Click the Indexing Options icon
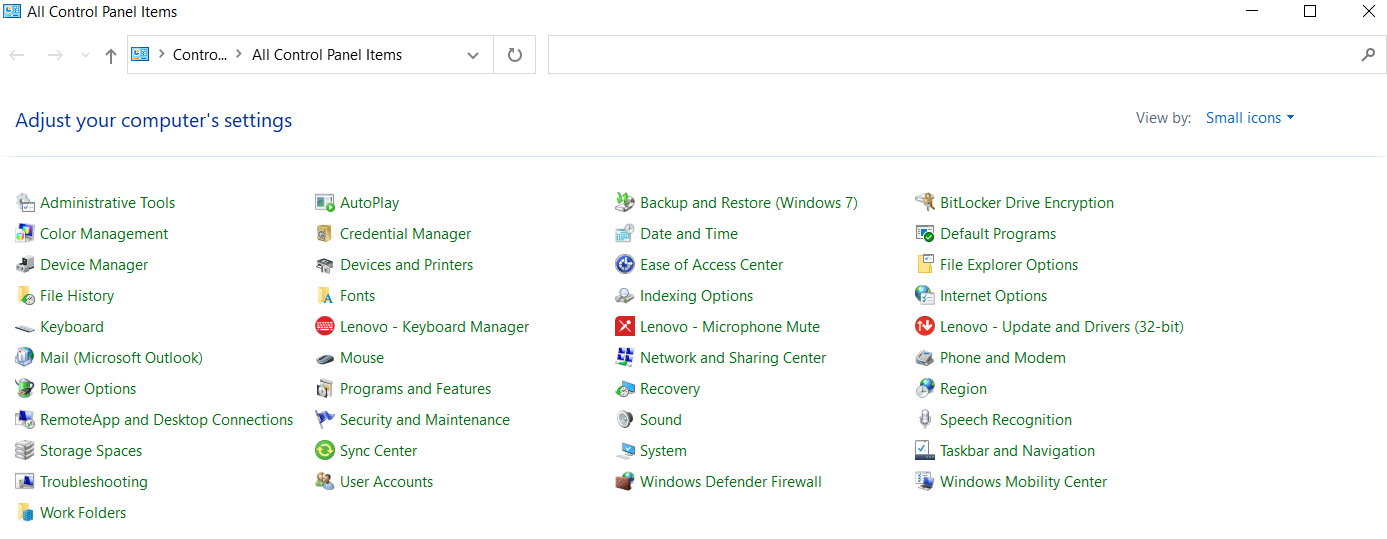 [x=624, y=296]
